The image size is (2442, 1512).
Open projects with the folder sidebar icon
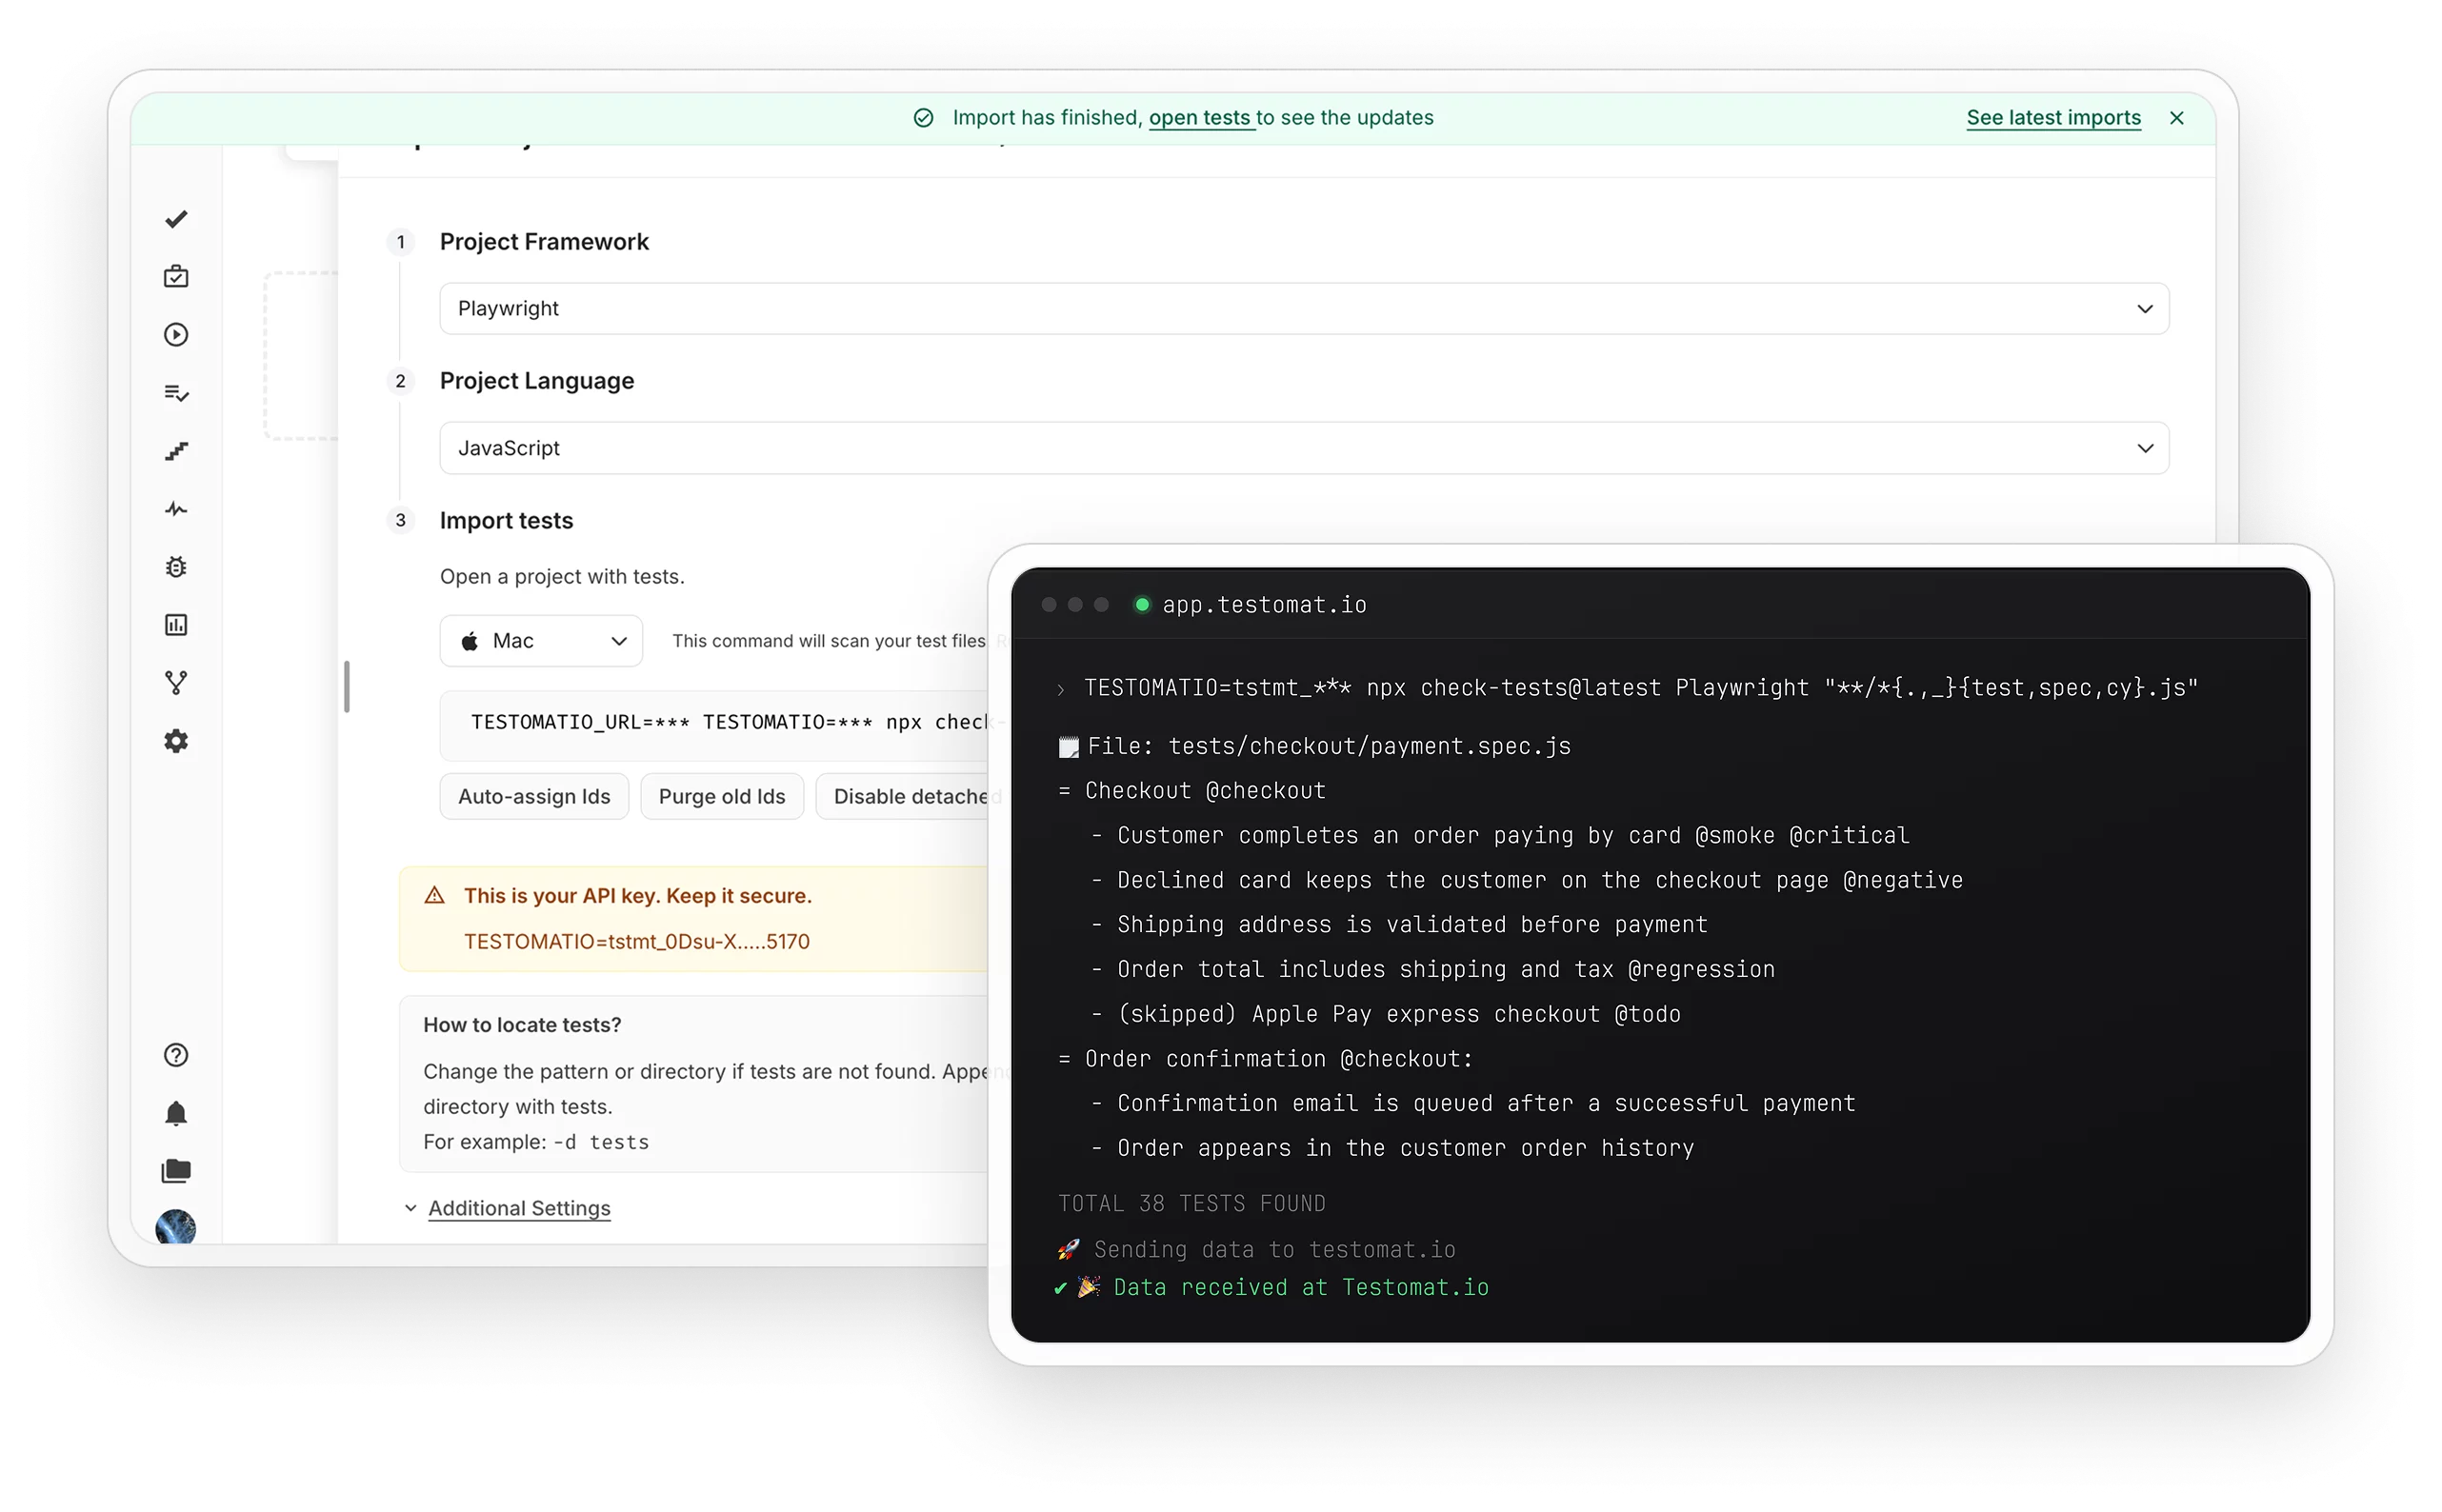point(176,1171)
